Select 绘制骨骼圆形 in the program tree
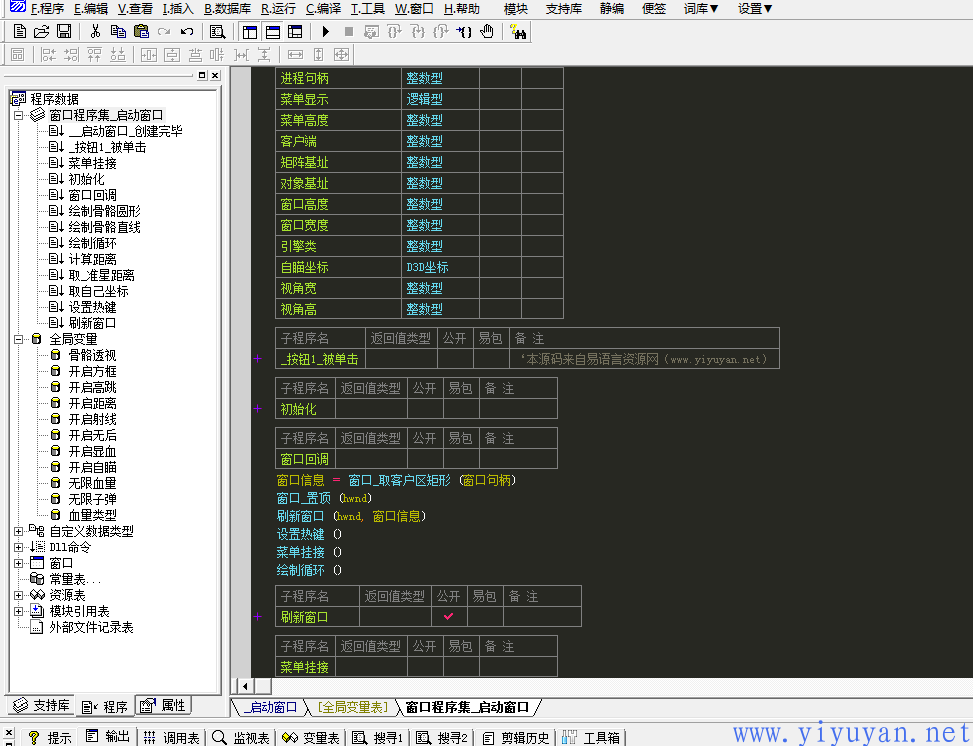This screenshot has height=746, width=973. (x=104, y=211)
